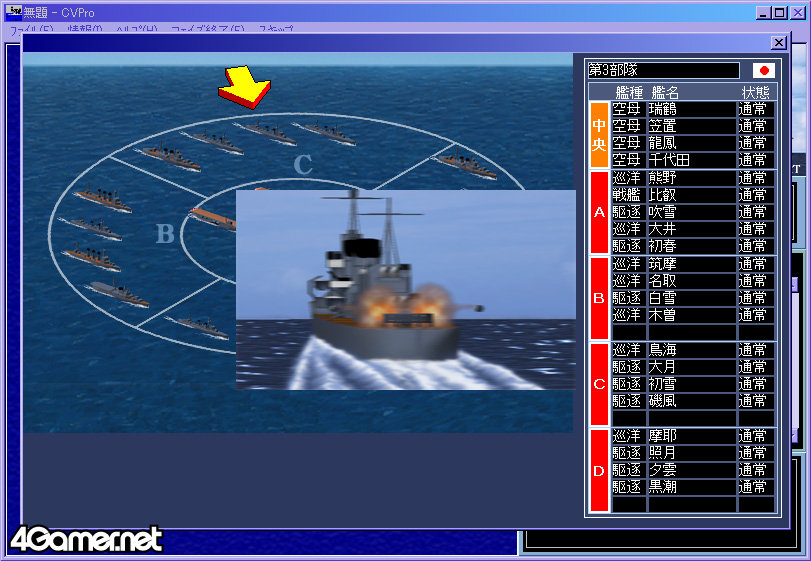Click the スキップ menu item
811x561 pixels.
tap(276, 29)
